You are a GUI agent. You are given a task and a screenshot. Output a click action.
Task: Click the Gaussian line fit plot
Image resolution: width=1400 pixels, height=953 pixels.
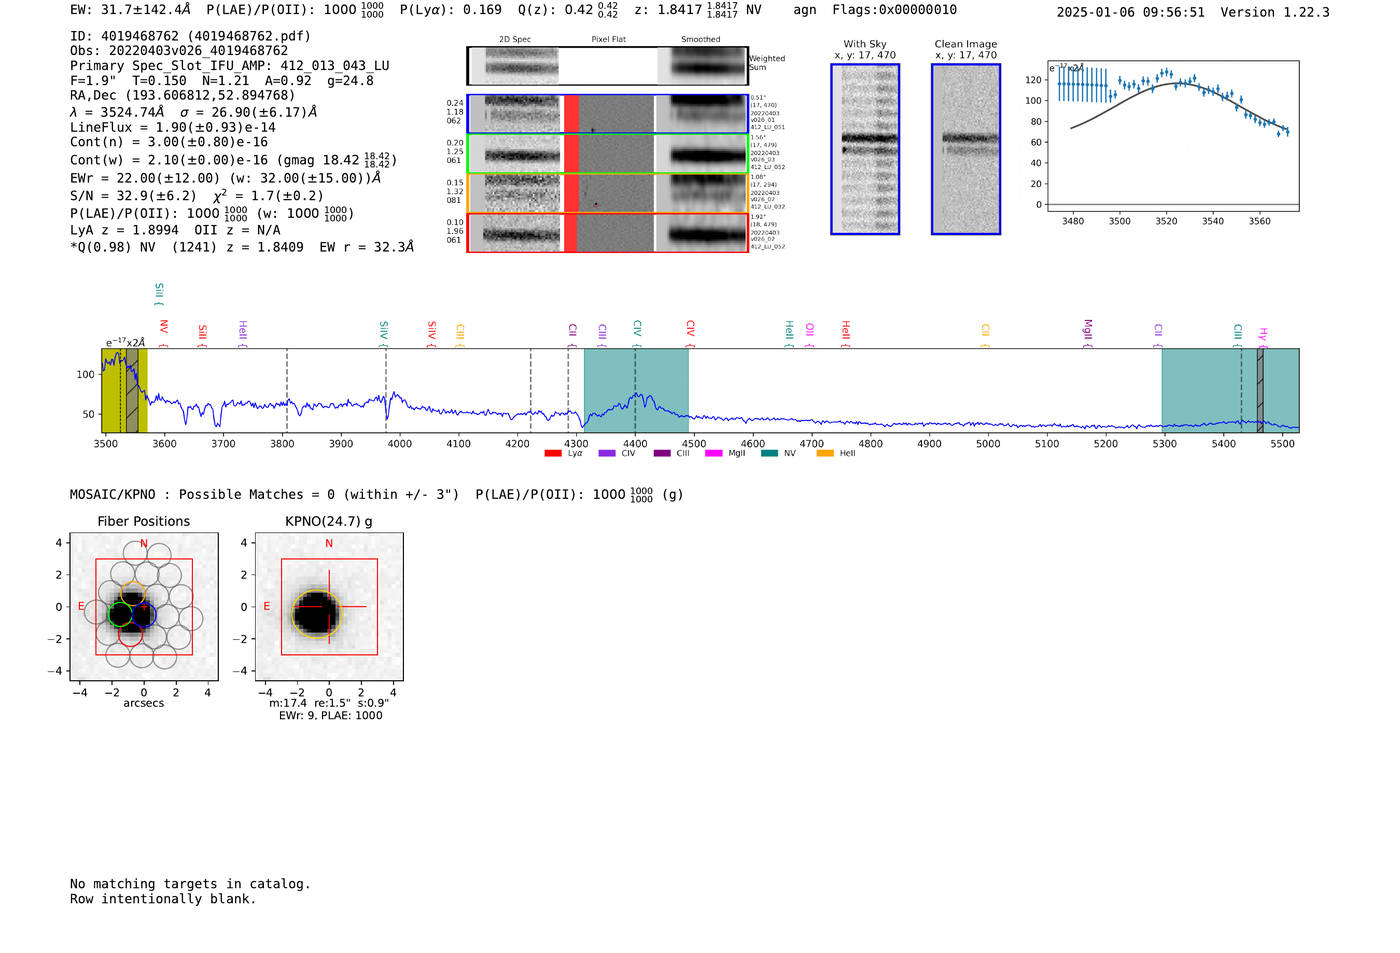pyautogui.click(x=1173, y=136)
